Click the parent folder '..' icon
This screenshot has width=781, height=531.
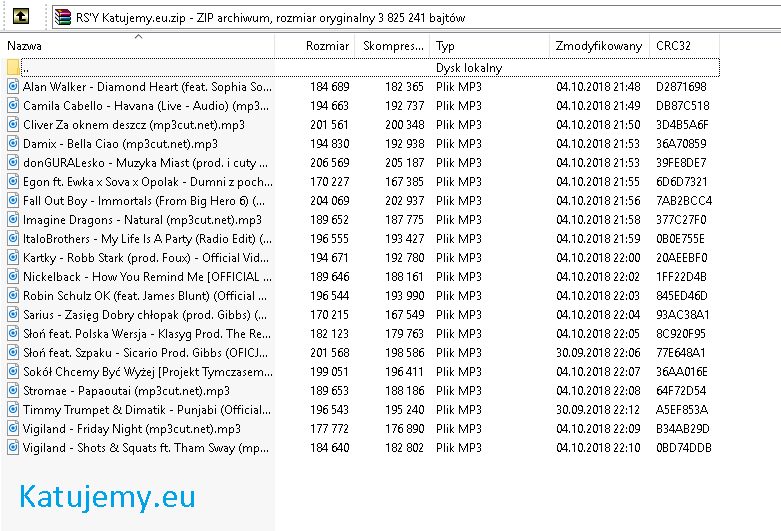tap(13, 67)
